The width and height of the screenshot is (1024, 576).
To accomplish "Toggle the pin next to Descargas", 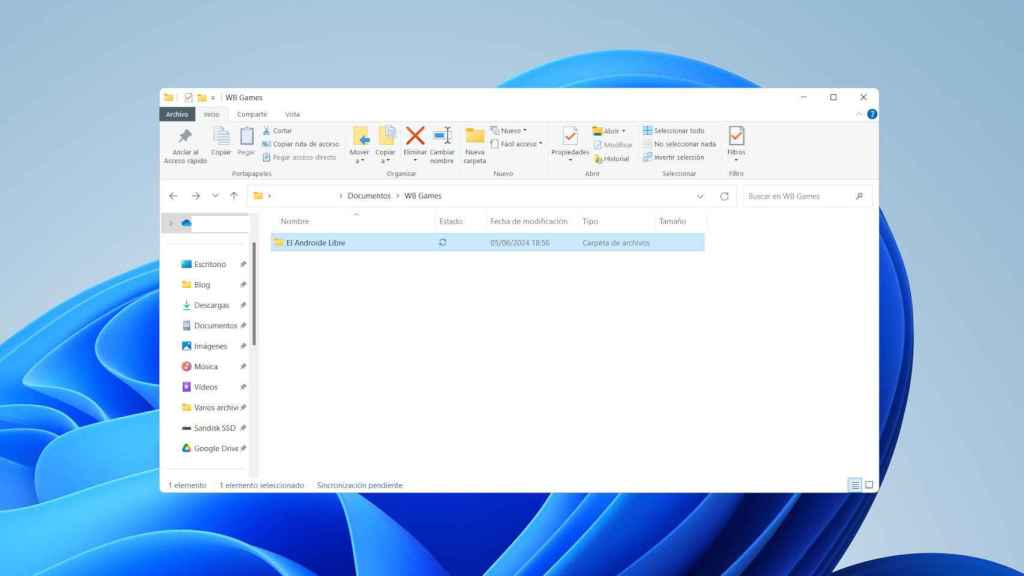I will [243, 305].
